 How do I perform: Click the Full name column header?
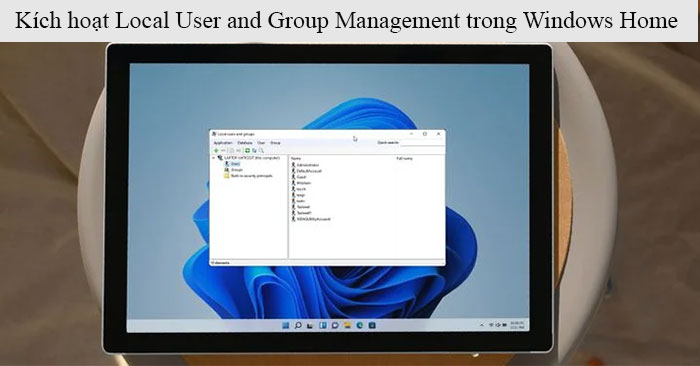[x=404, y=158]
